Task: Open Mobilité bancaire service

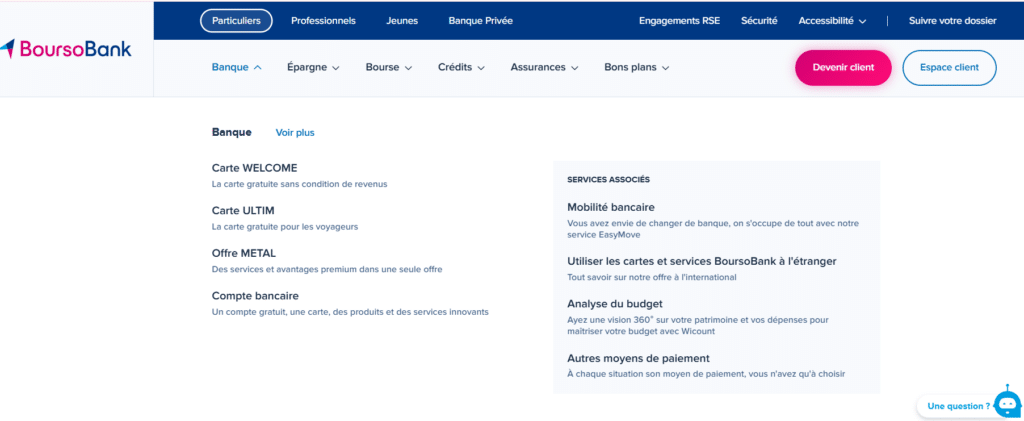Action: (610, 207)
